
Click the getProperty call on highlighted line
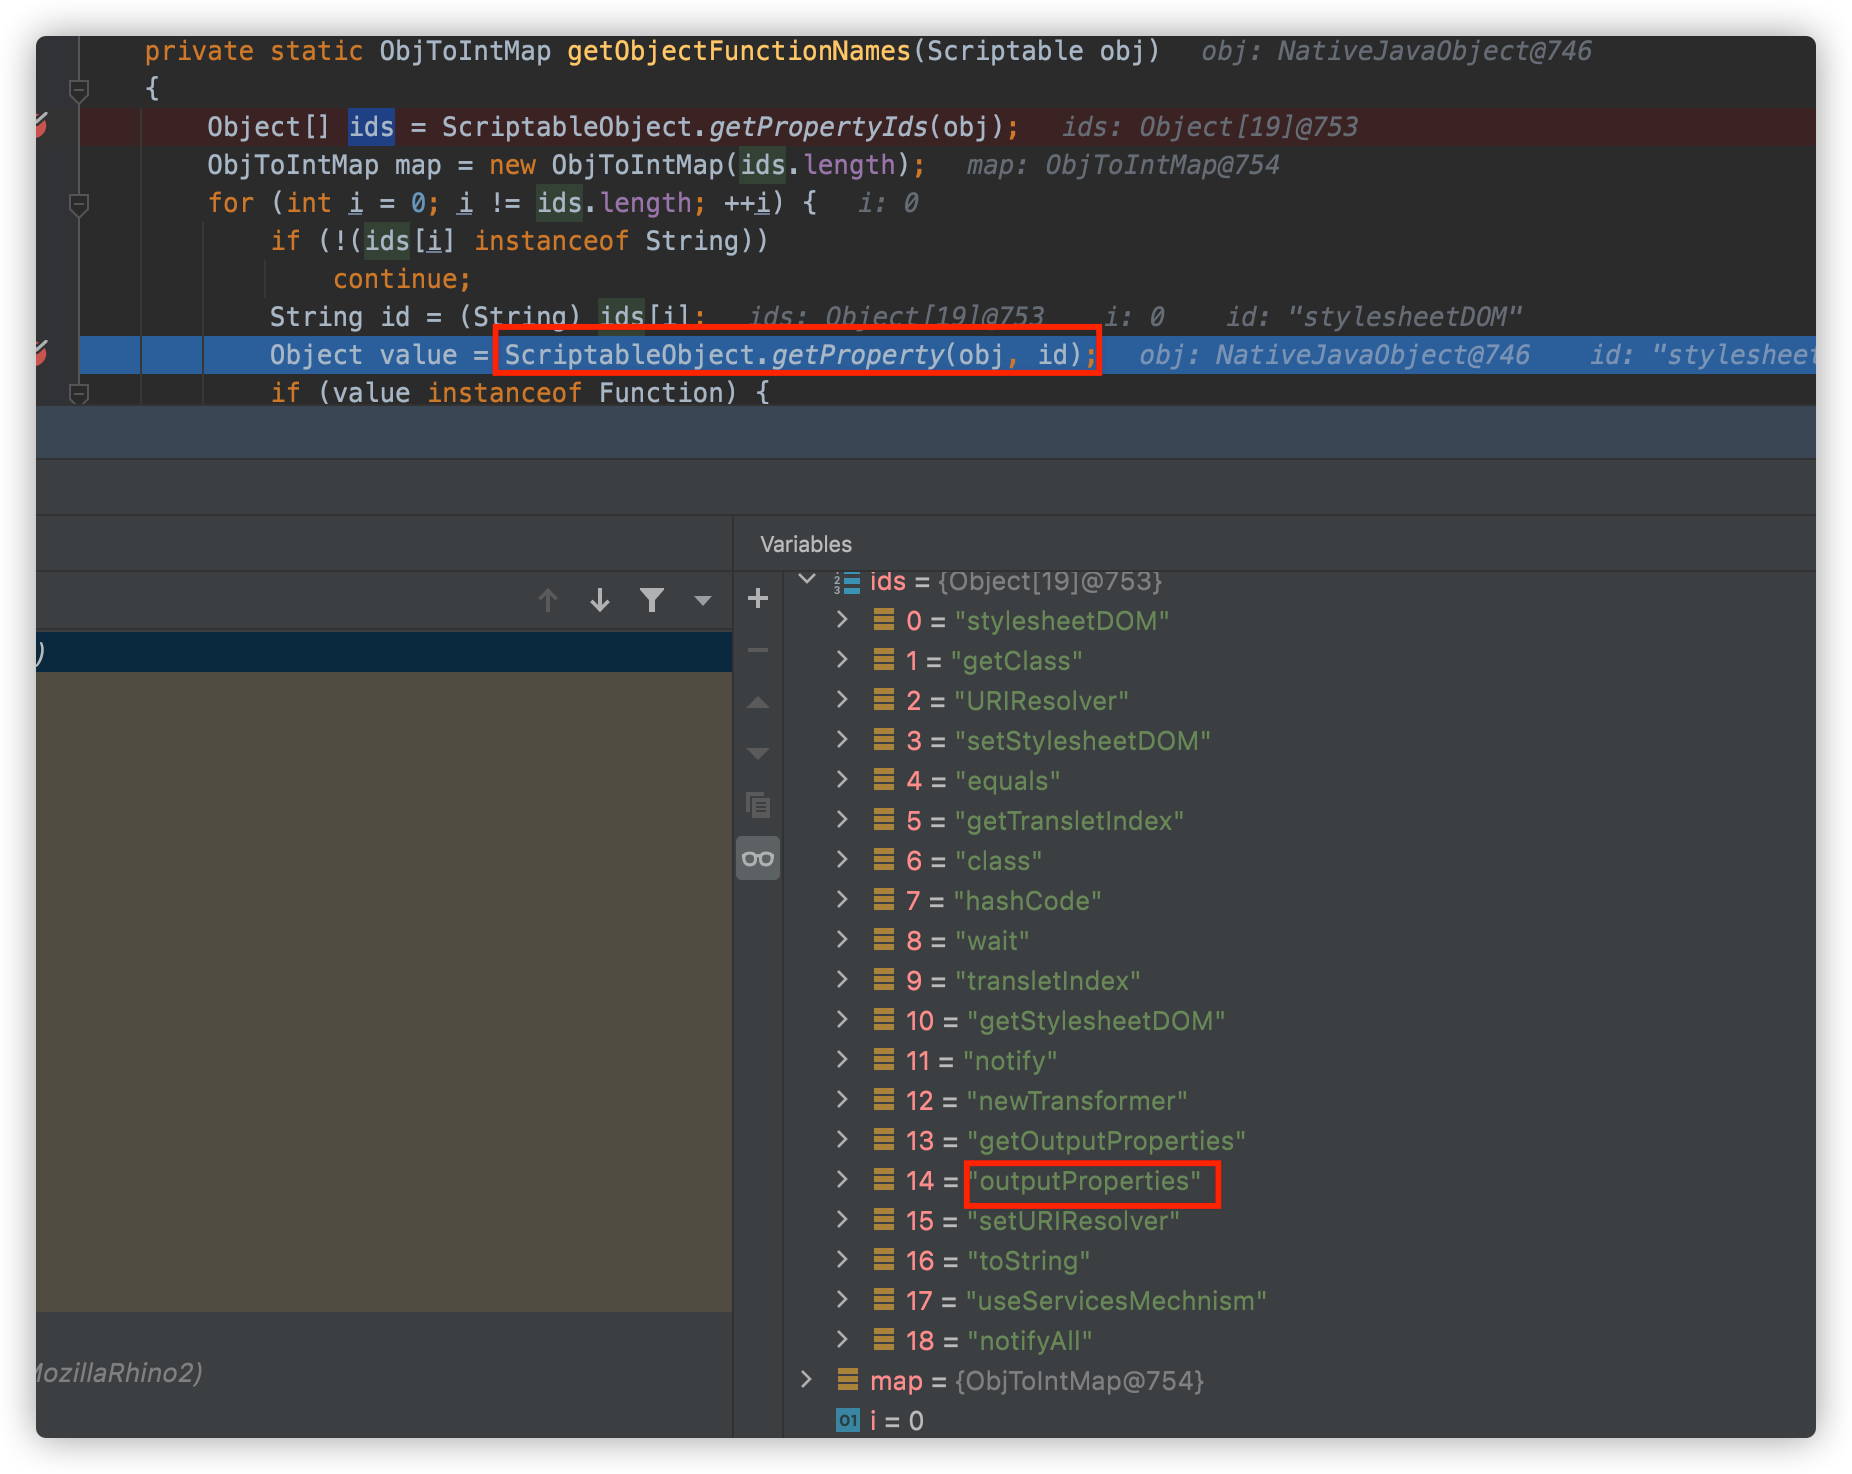coord(858,355)
